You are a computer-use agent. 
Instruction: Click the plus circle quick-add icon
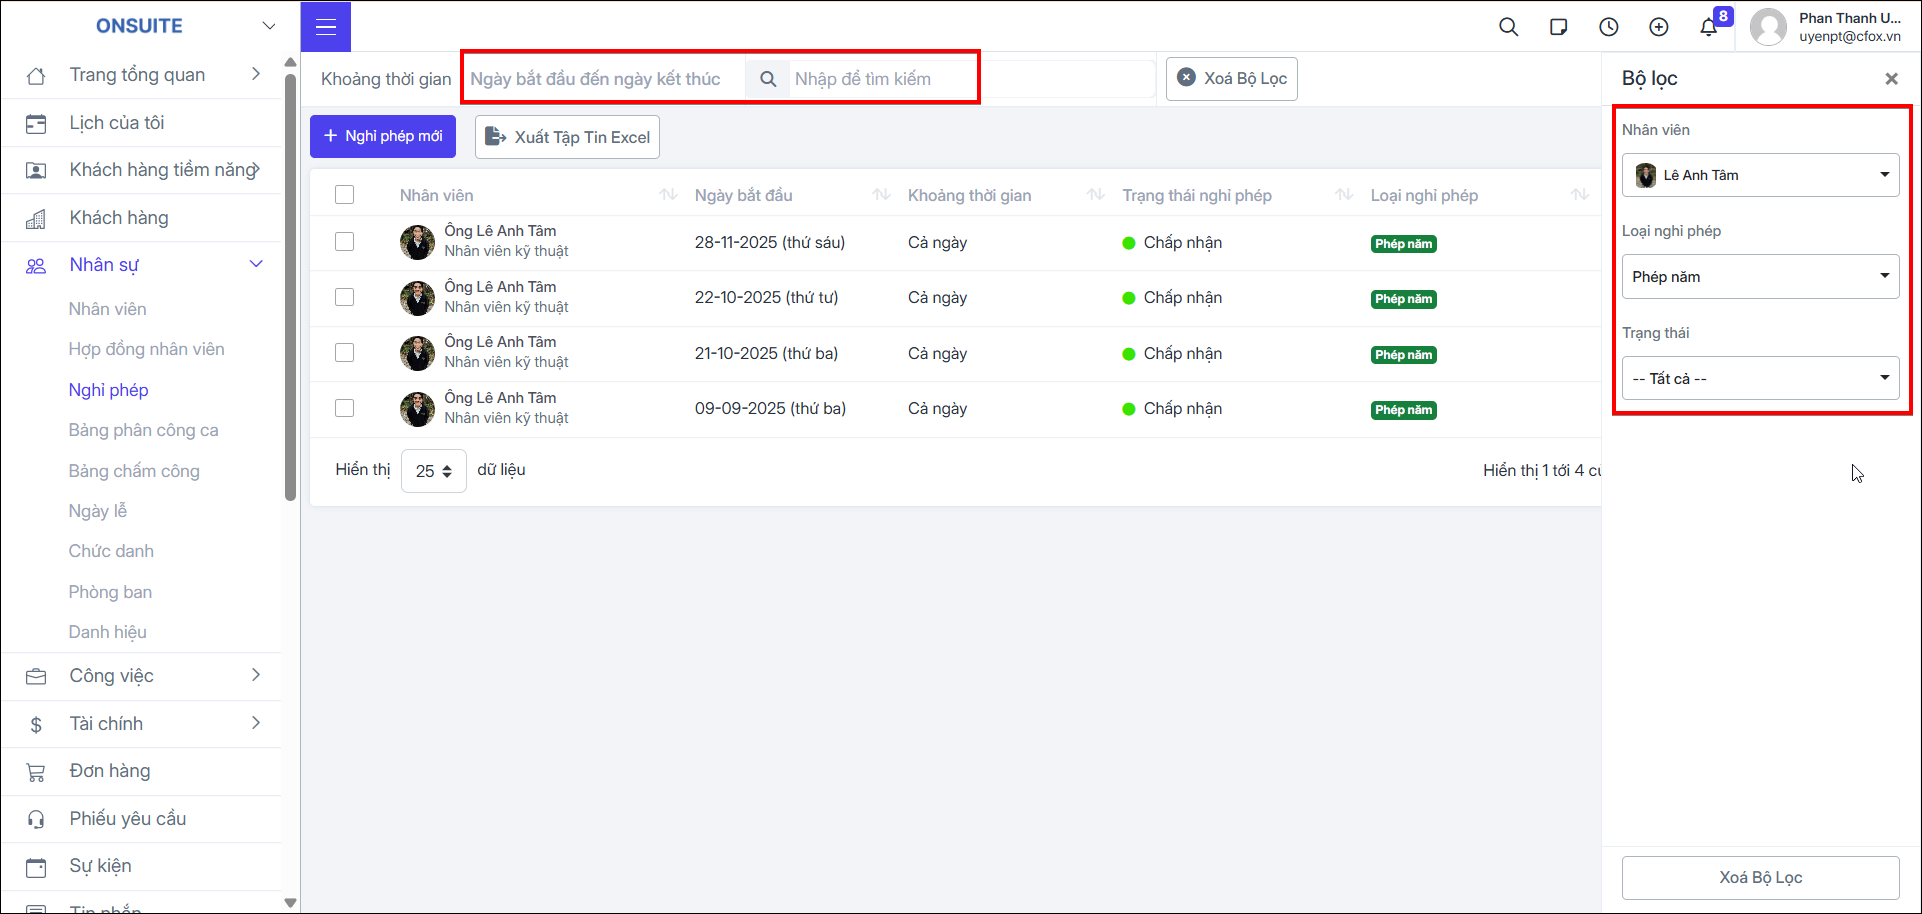[1659, 27]
